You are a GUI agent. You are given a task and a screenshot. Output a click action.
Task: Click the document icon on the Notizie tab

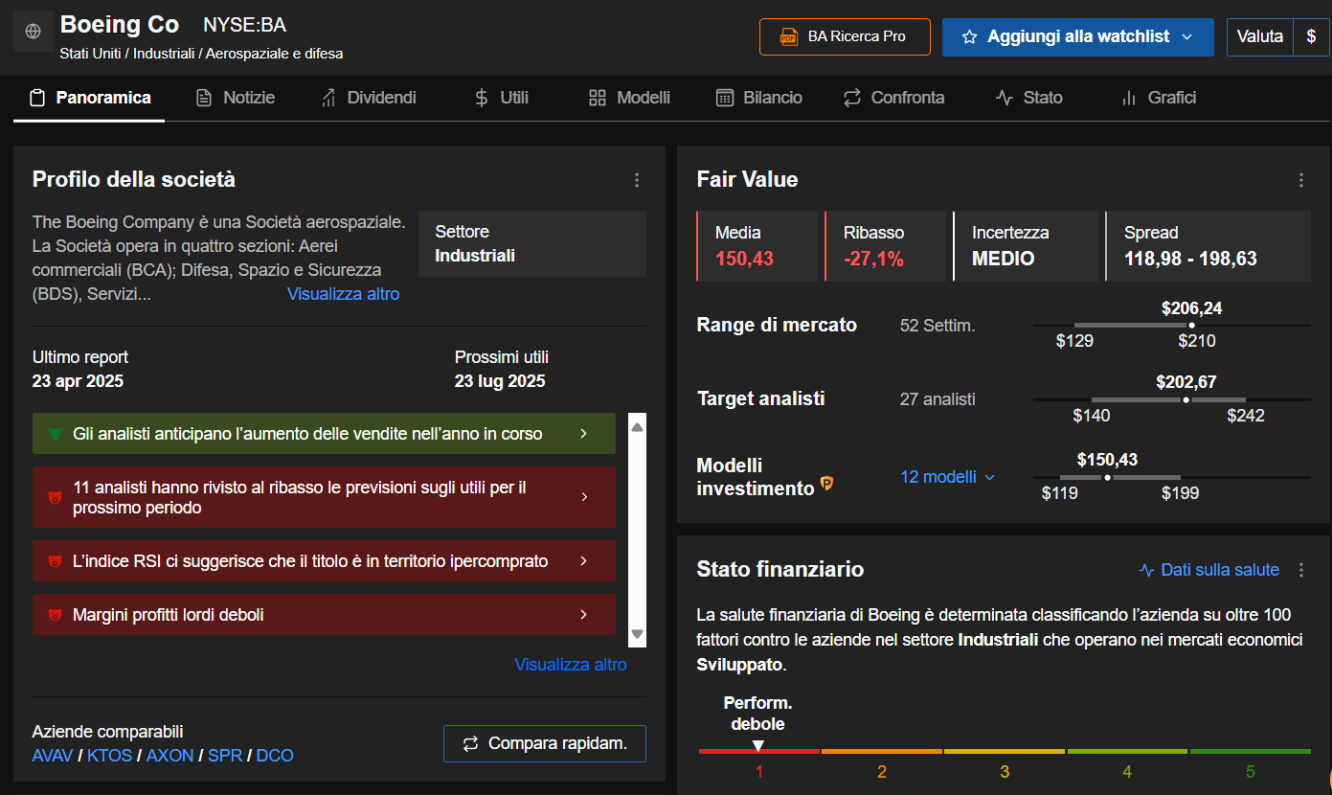click(x=204, y=98)
